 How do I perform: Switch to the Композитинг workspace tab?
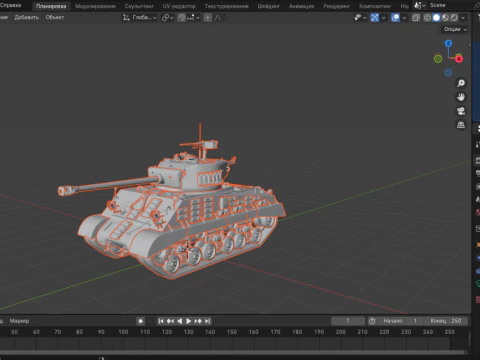[x=375, y=6]
